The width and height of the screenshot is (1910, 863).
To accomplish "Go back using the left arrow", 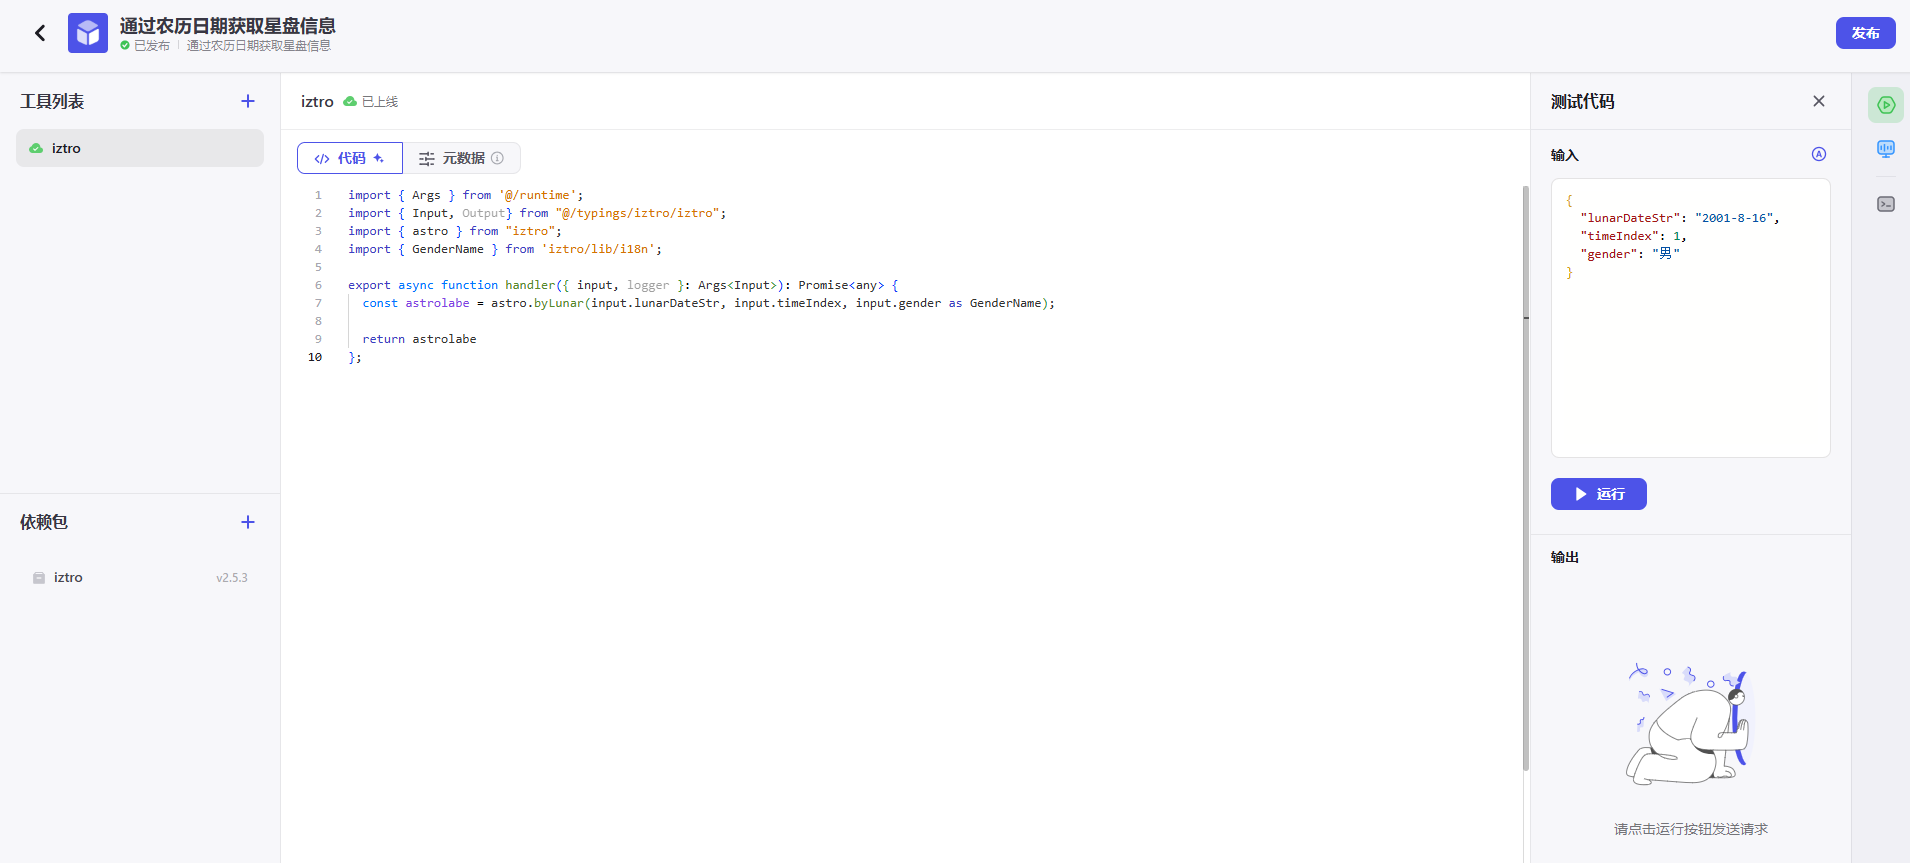I will click(40, 33).
